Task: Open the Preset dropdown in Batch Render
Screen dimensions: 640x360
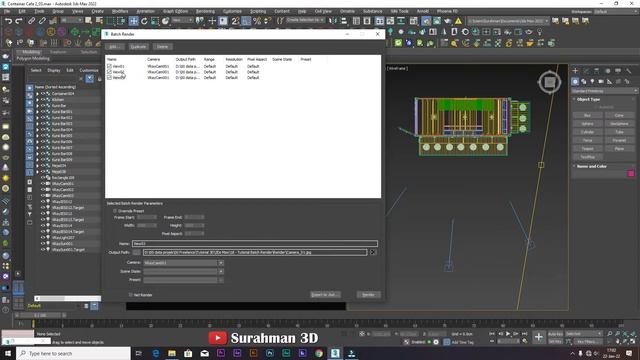Action: 221,280
